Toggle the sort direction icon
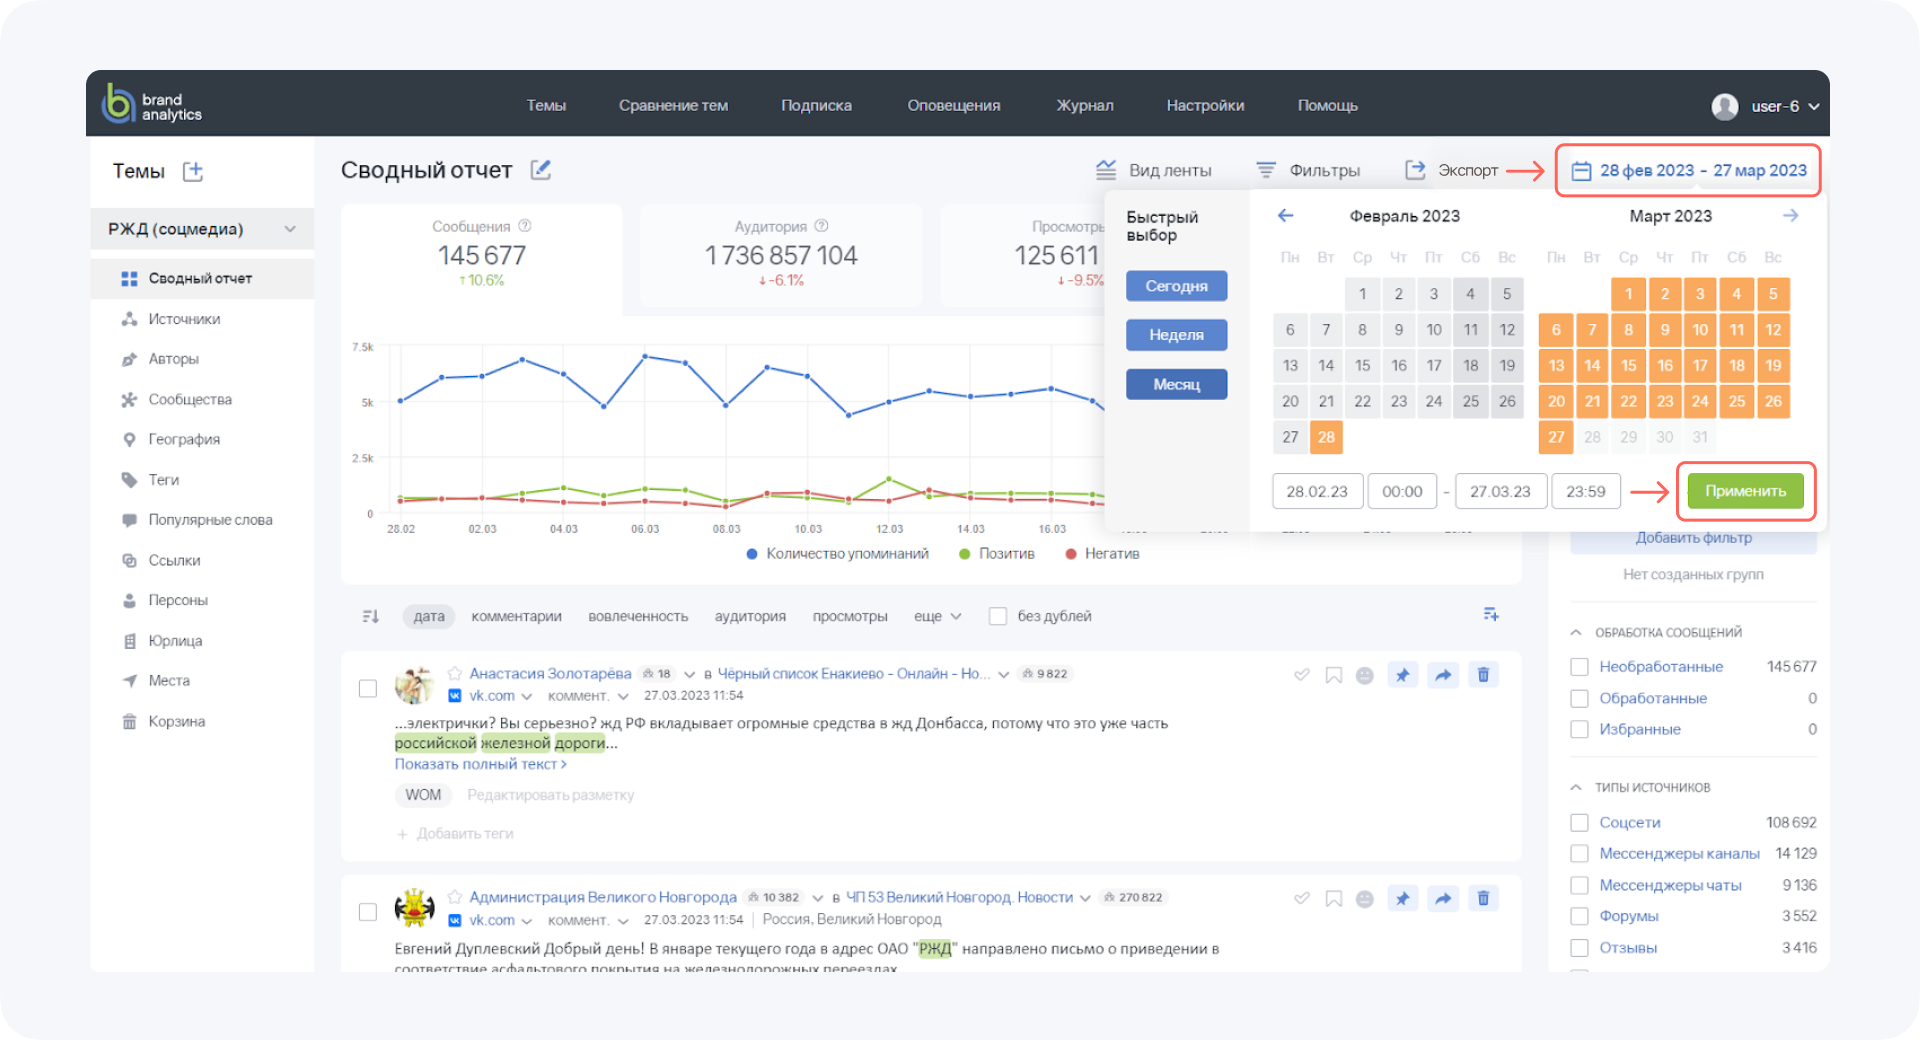This screenshot has height=1040, width=1920. click(x=371, y=616)
